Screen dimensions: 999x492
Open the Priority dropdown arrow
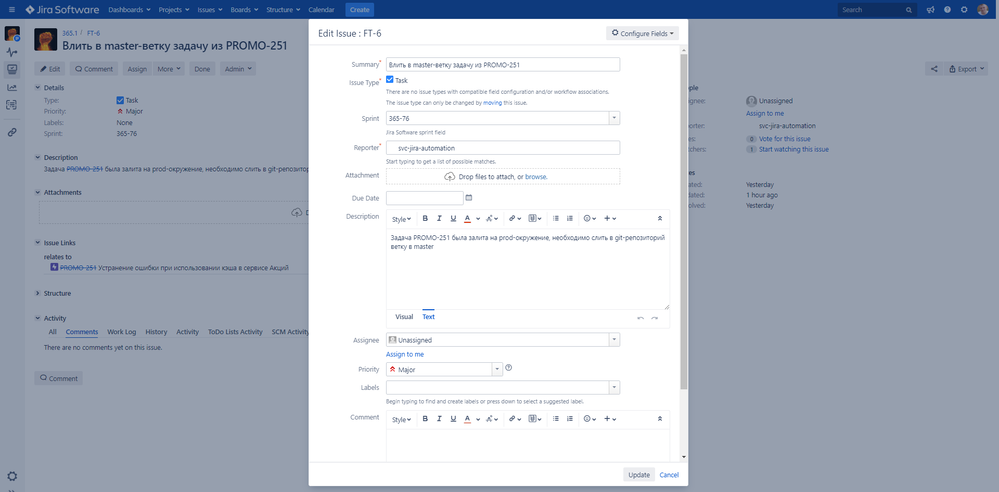(497, 370)
